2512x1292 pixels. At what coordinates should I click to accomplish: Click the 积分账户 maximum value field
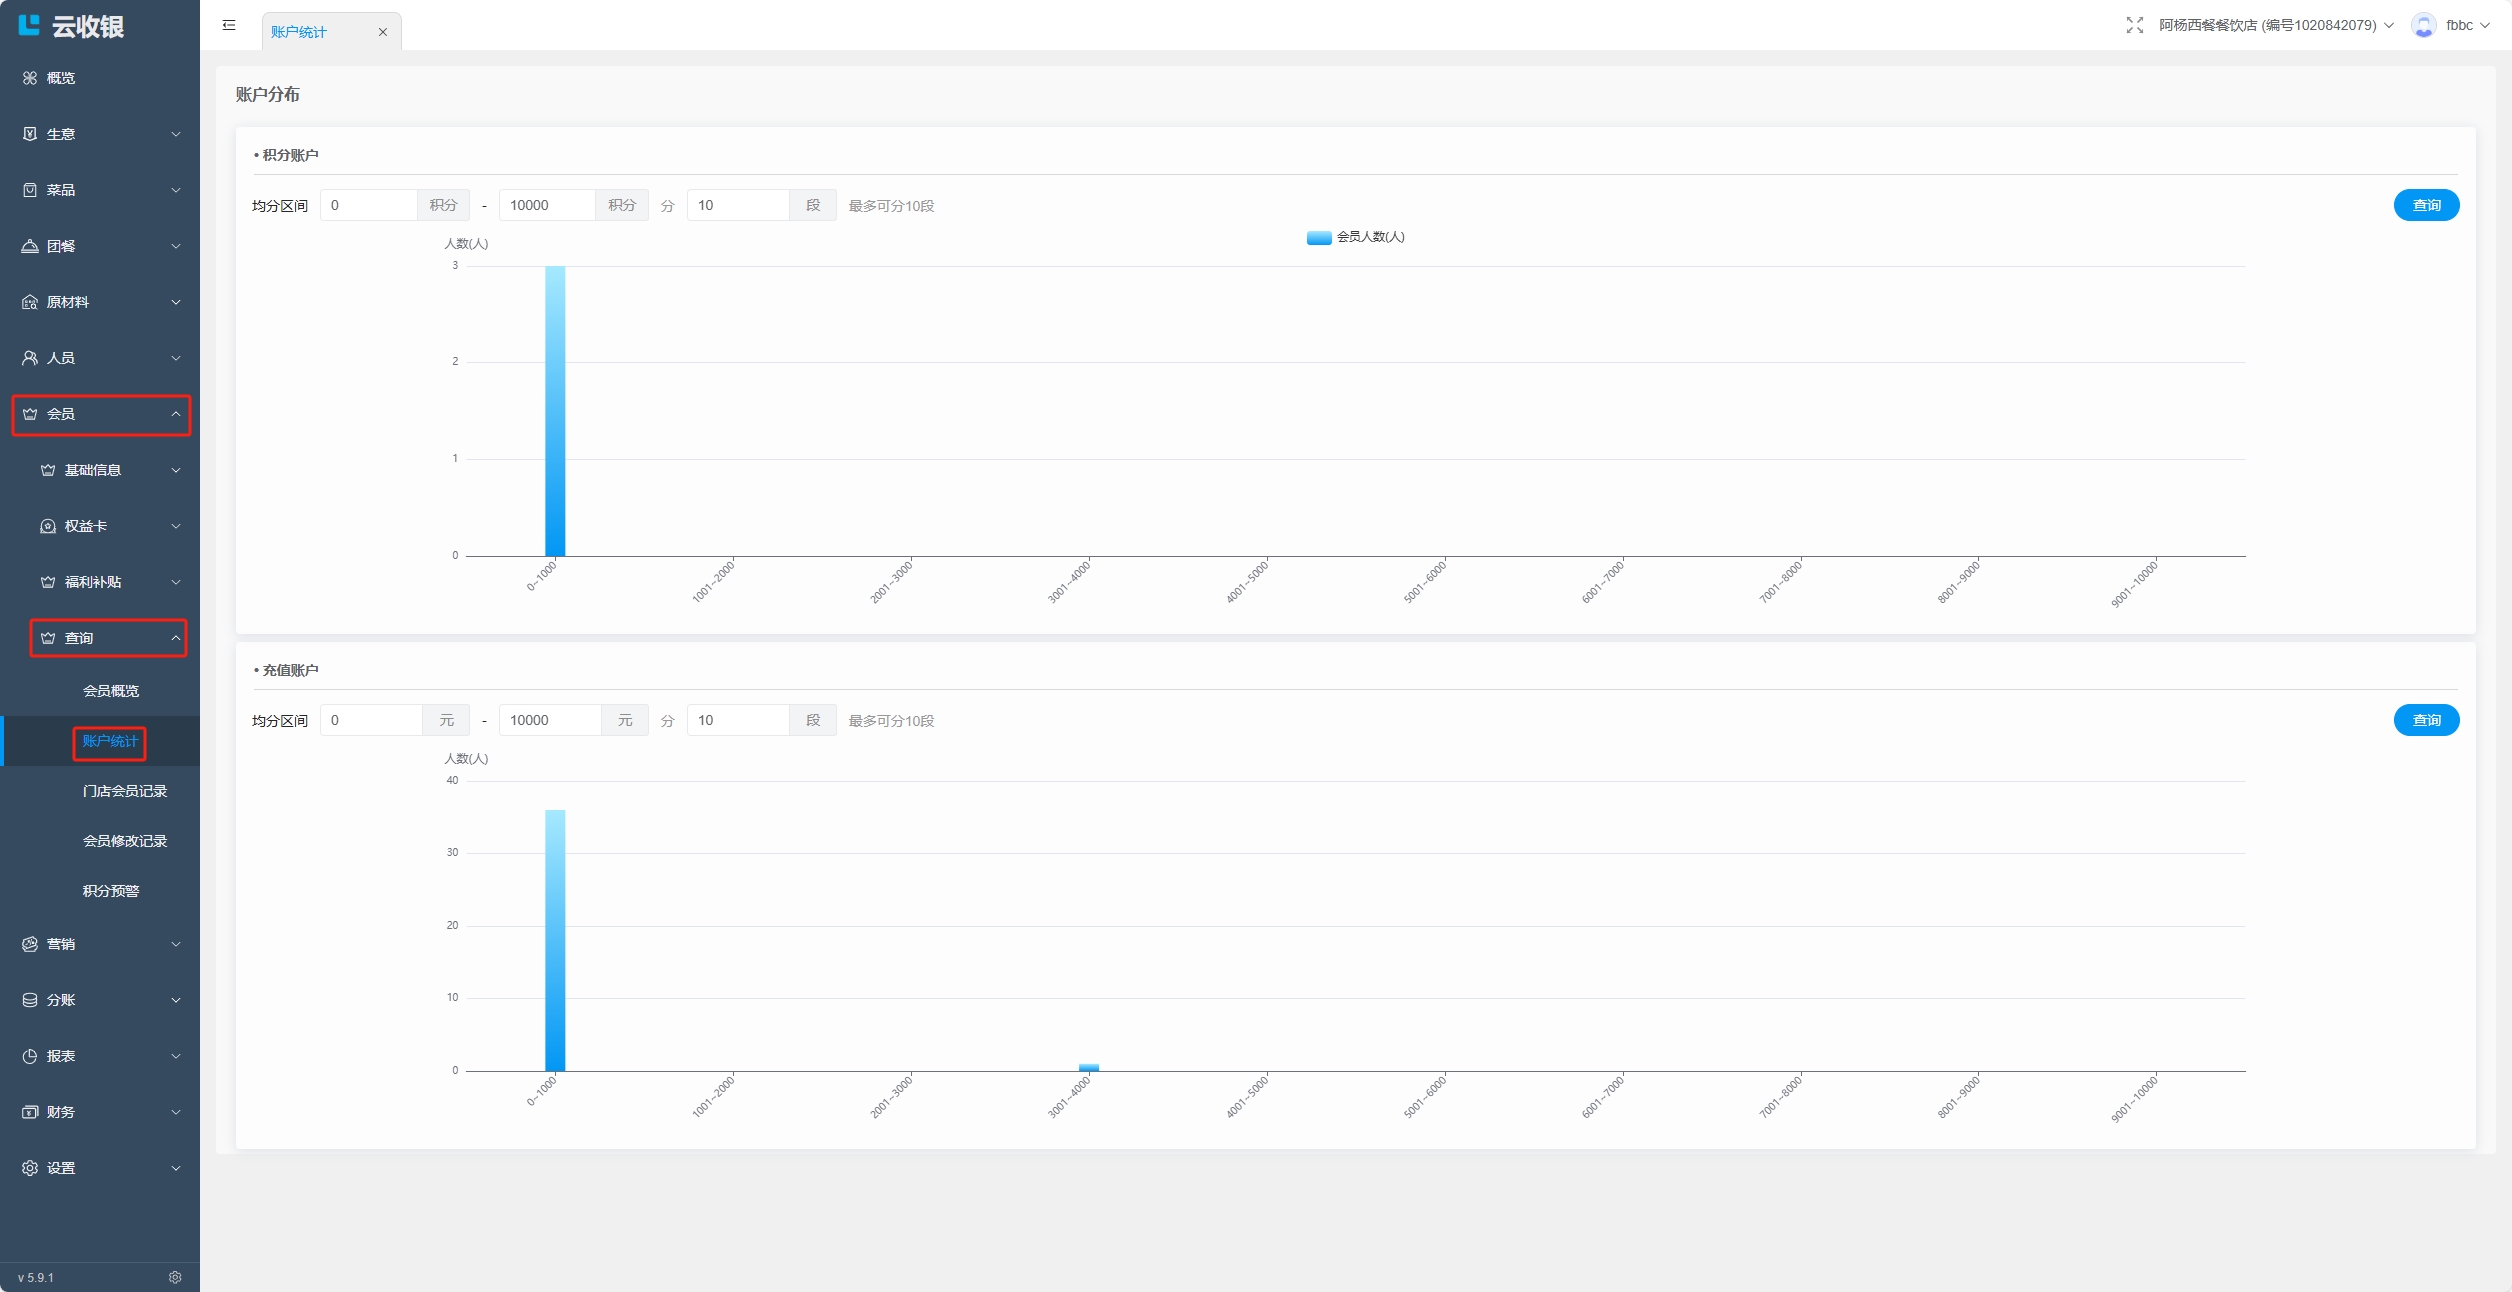point(546,205)
